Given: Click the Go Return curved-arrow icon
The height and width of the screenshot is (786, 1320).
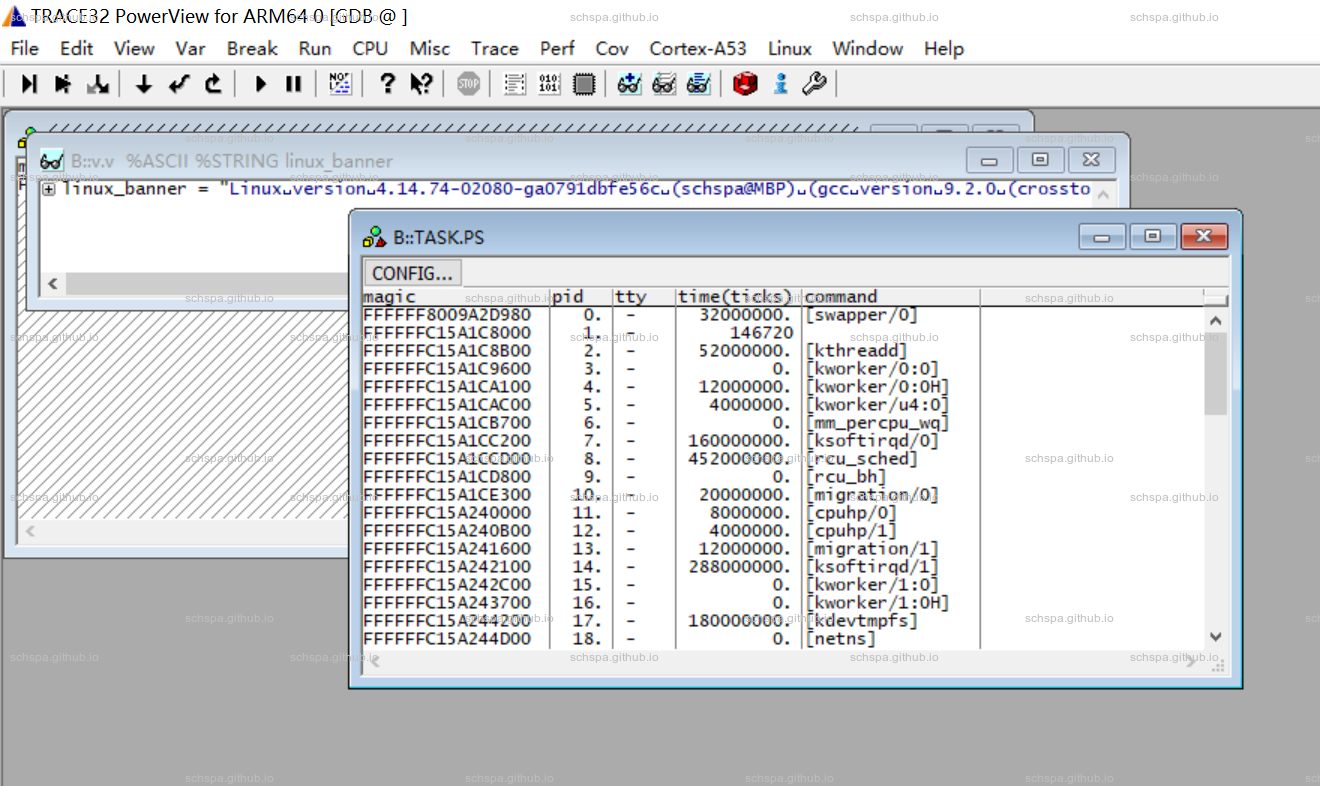Looking at the screenshot, I should pyautogui.click(x=178, y=84).
